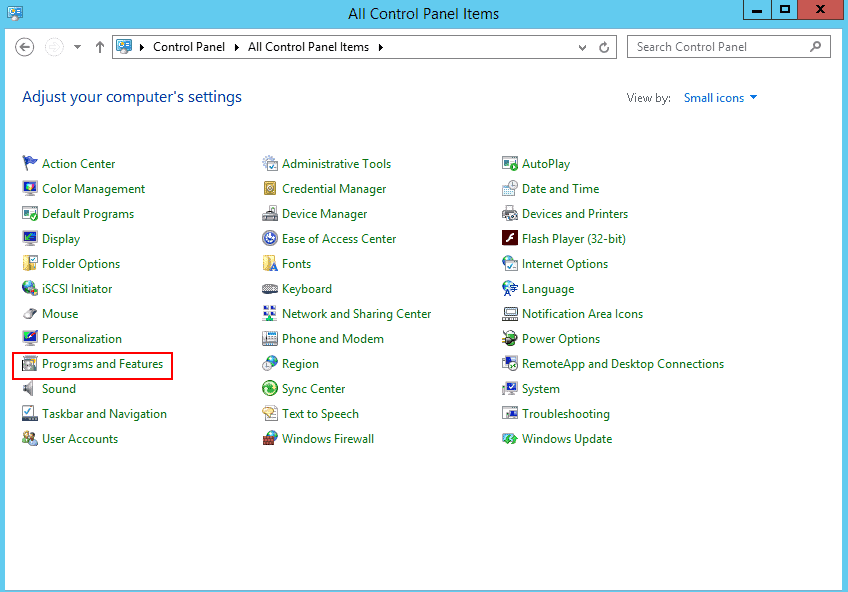
Task: Click the search magnifier icon
Action: pyautogui.click(x=816, y=47)
